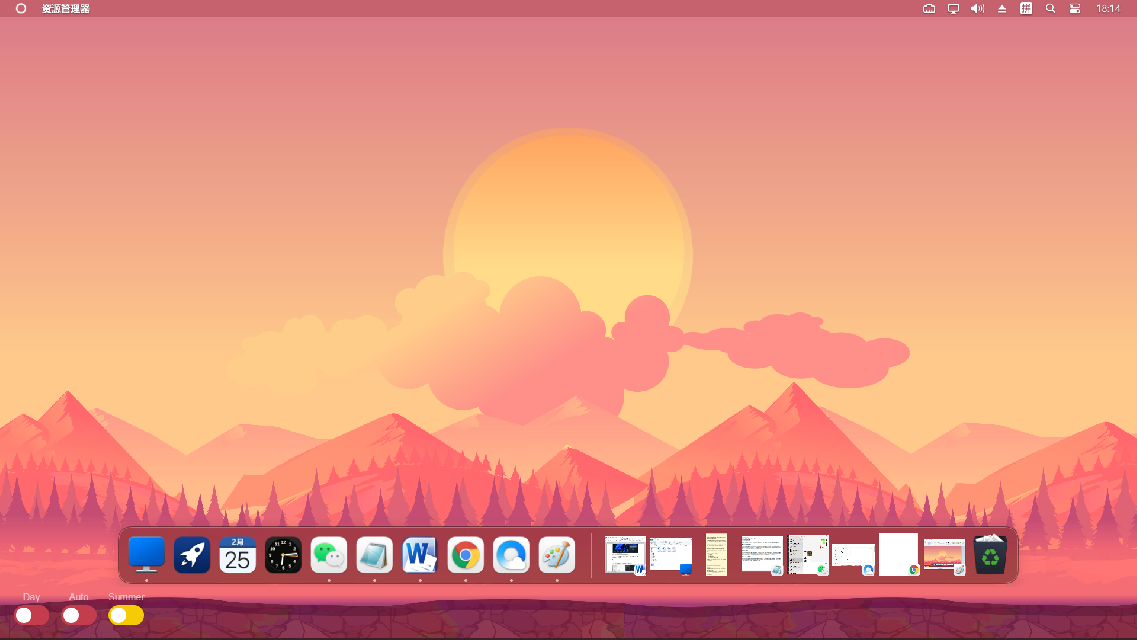Click the clock time in top bar
The height and width of the screenshot is (640, 1137).
point(1107,8)
